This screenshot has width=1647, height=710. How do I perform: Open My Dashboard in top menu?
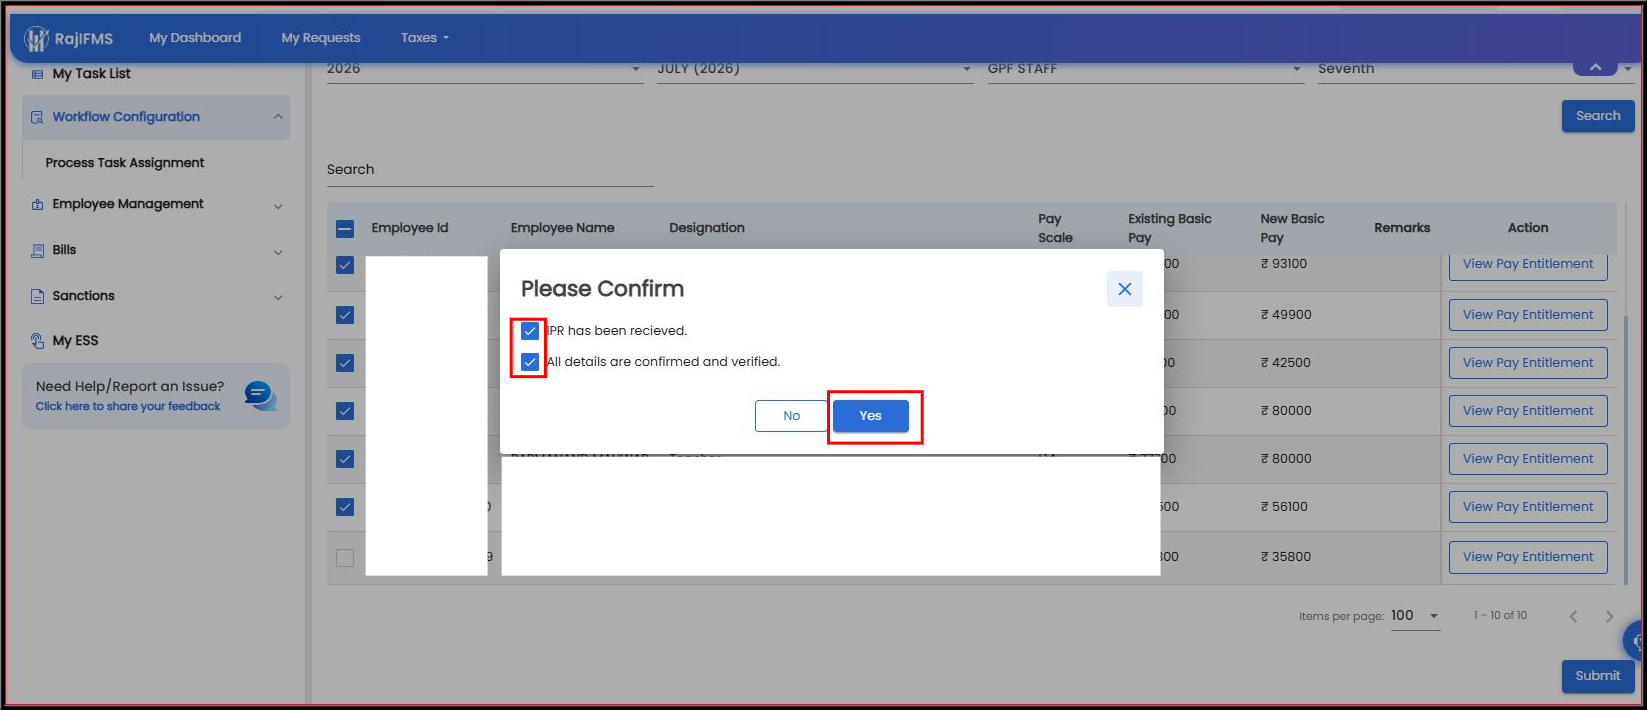coord(195,38)
